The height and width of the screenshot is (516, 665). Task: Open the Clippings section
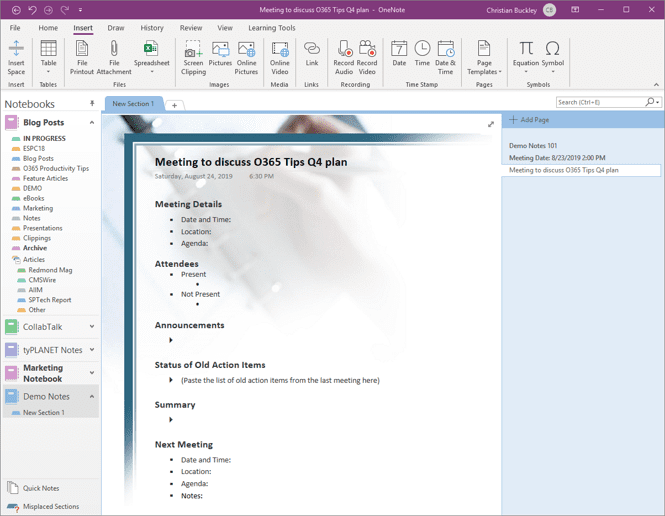click(x=36, y=238)
